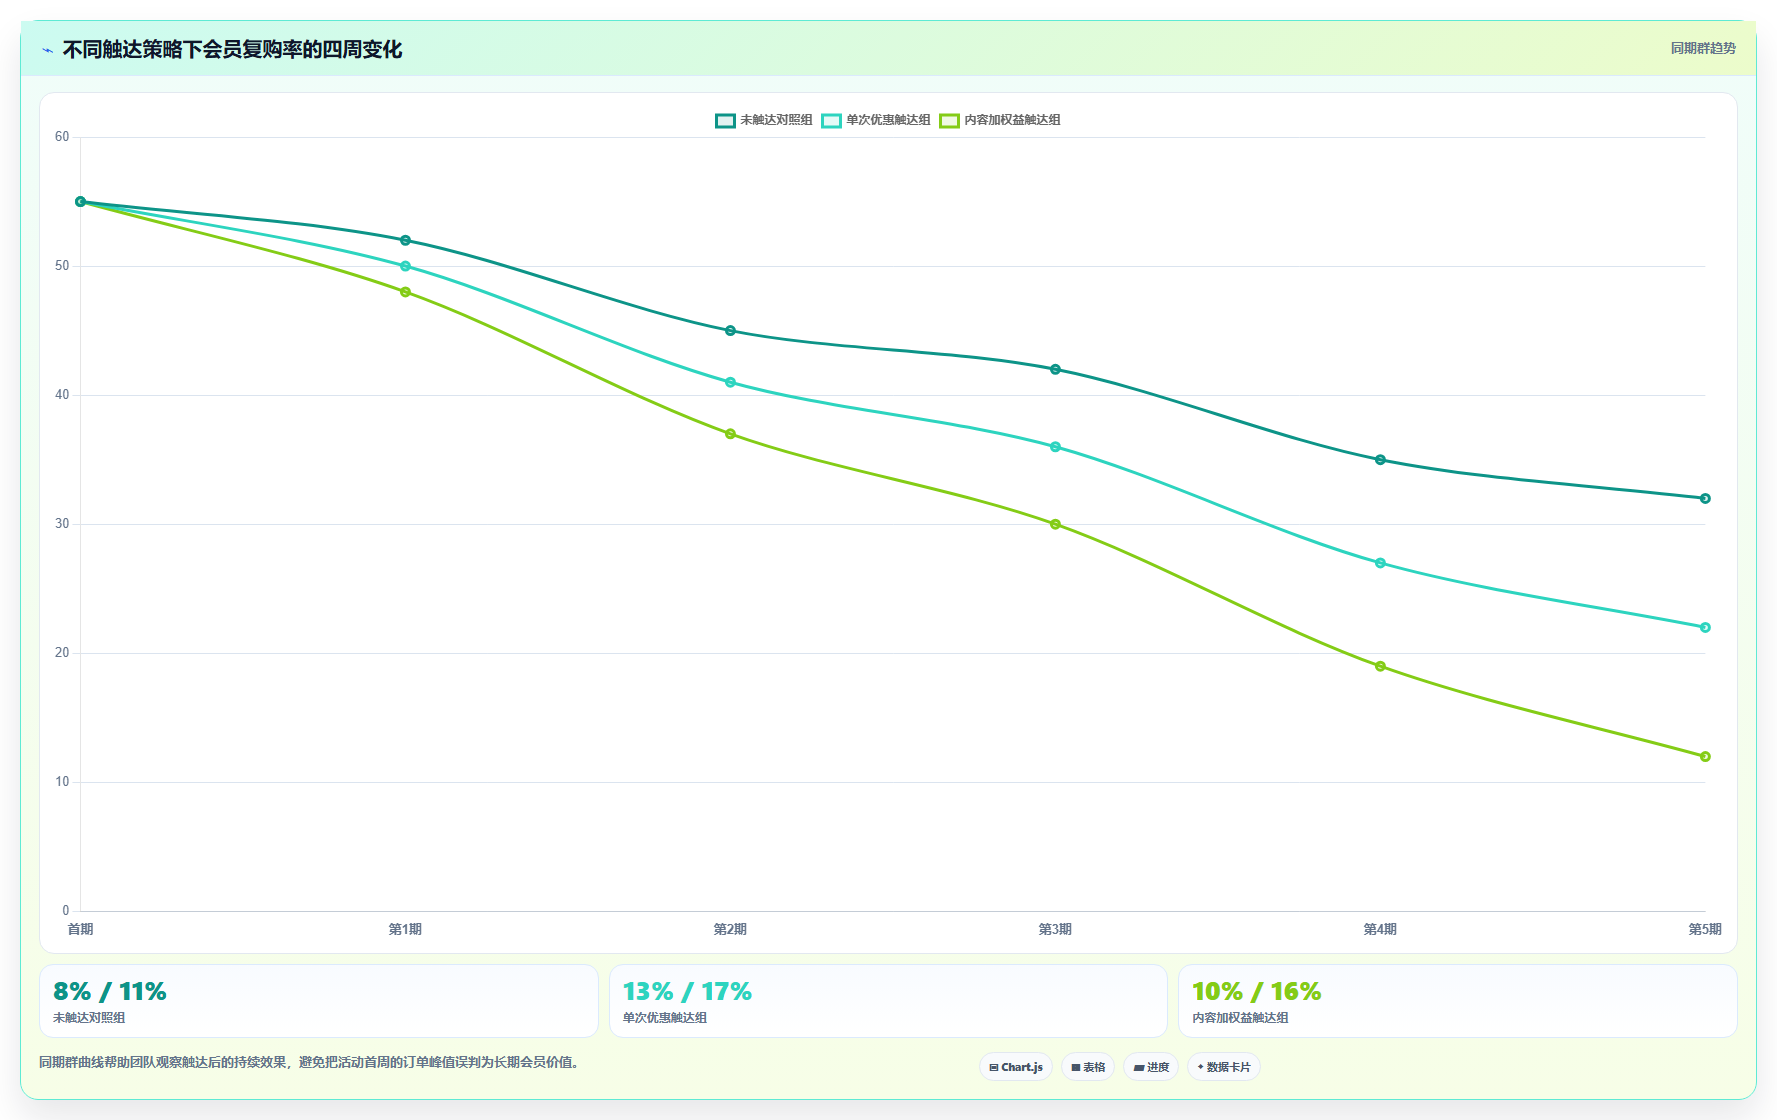
Task: Click the dark teal legend color box
Action: click(725, 121)
